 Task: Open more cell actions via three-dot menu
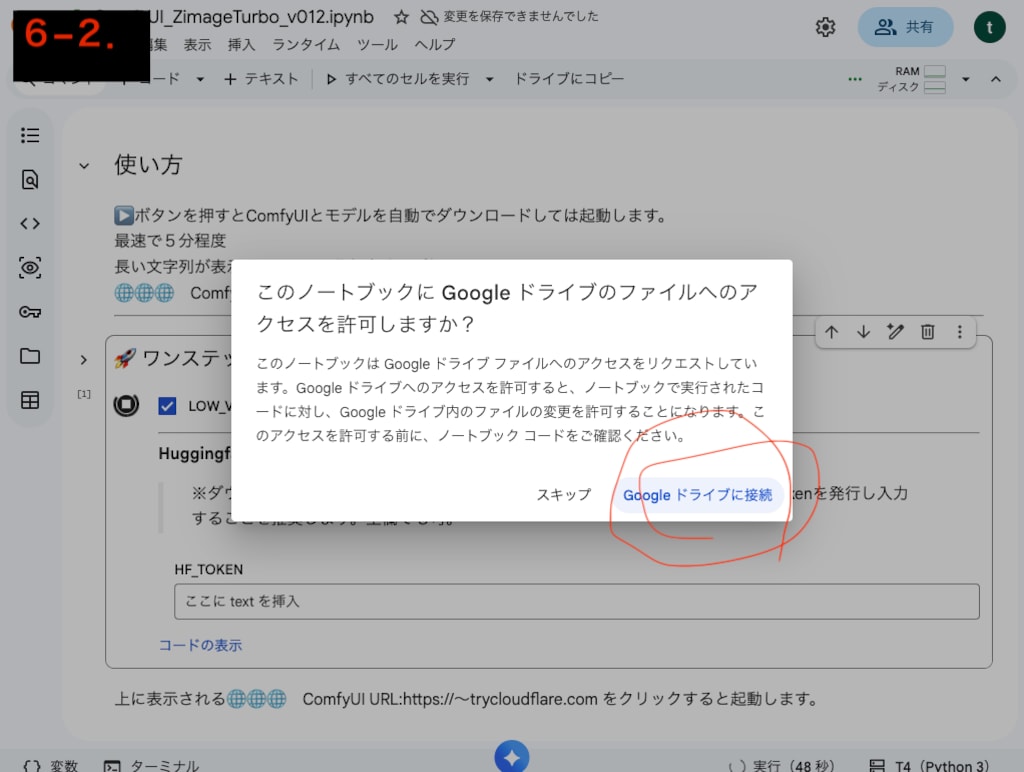click(x=958, y=332)
